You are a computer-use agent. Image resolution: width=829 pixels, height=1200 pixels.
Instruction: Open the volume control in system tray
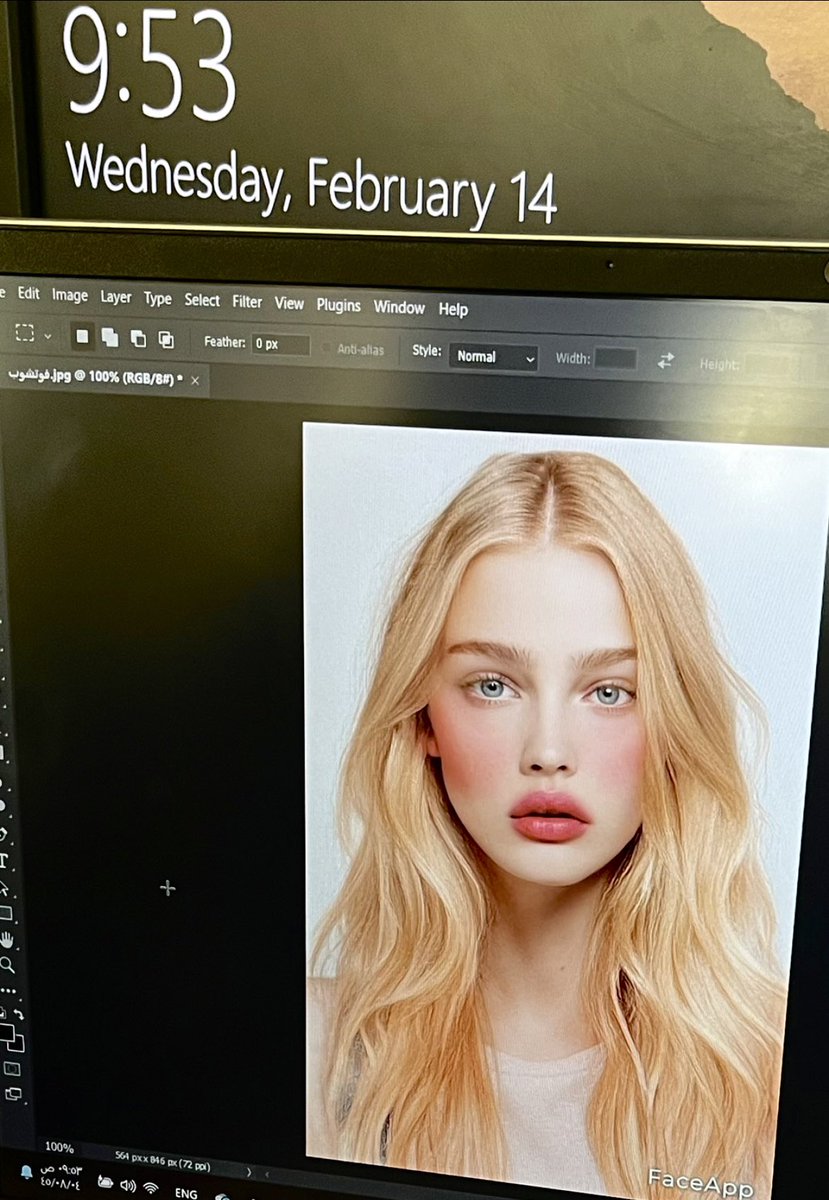(128, 1185)
